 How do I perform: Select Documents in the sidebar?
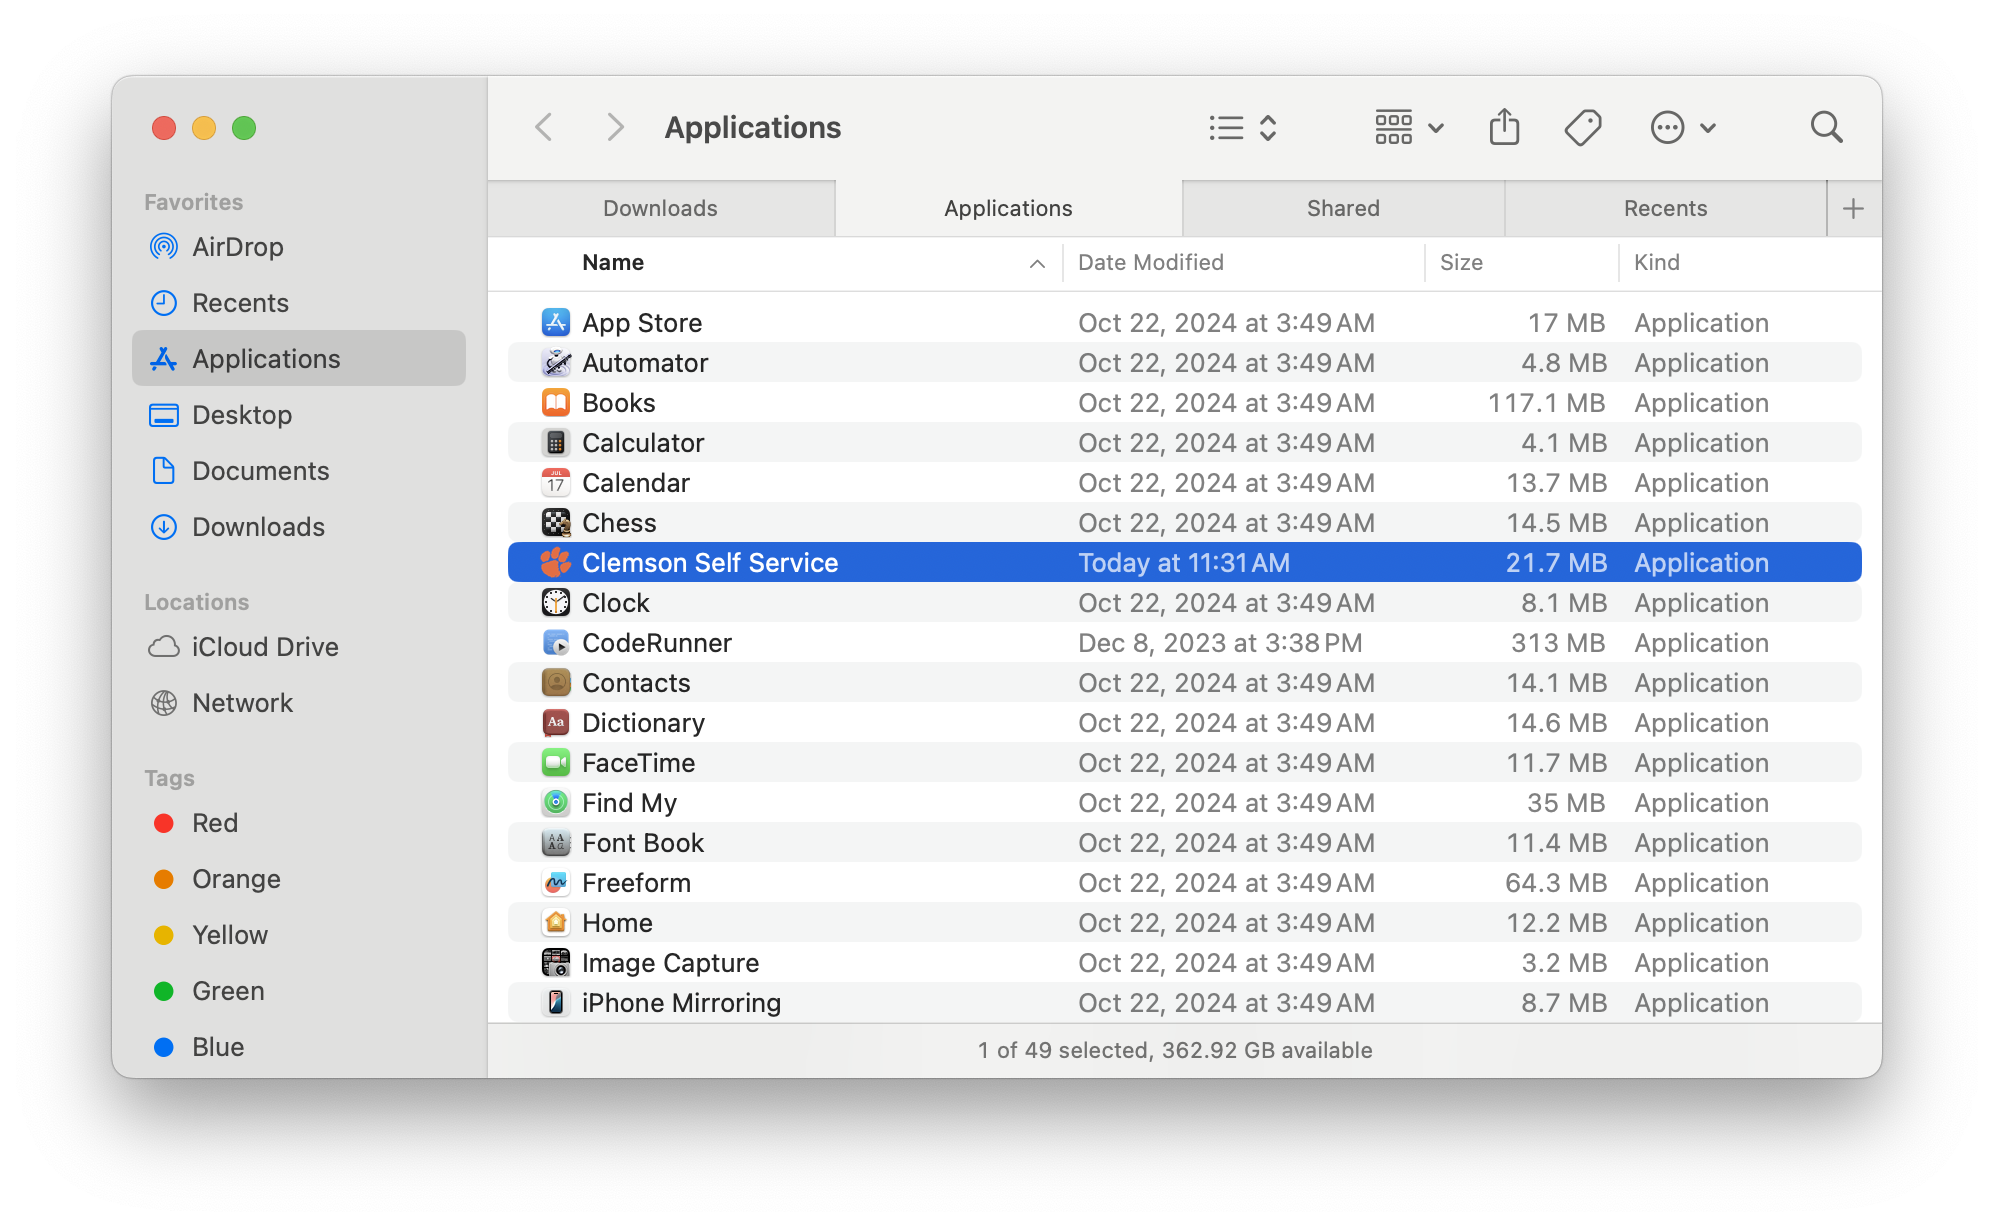click(x=299, y=470)
